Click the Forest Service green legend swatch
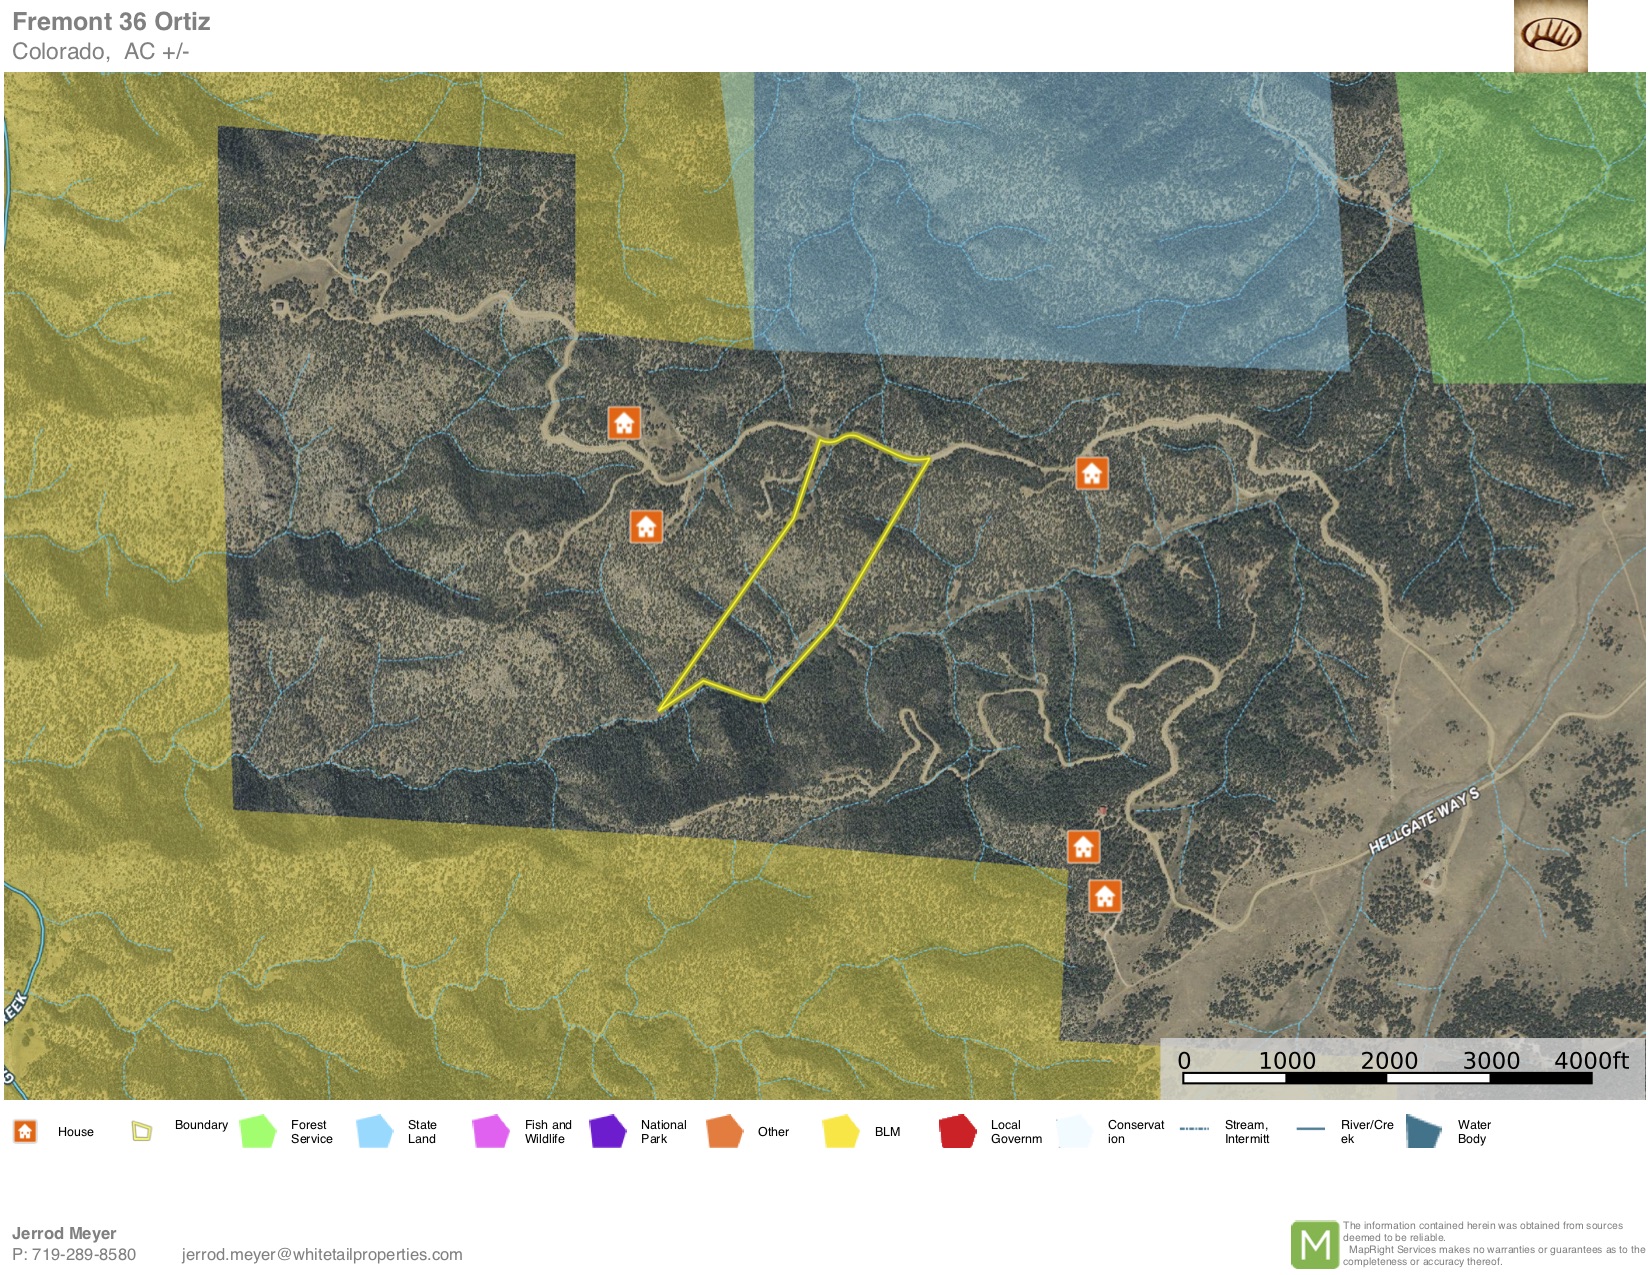 pos(258,1131)
